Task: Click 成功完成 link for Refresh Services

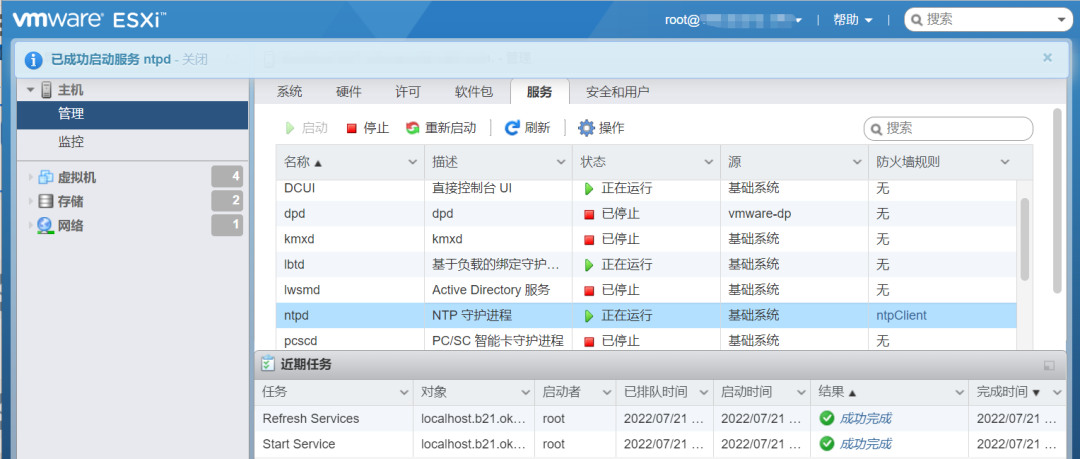Action: (x=866, y=418)
